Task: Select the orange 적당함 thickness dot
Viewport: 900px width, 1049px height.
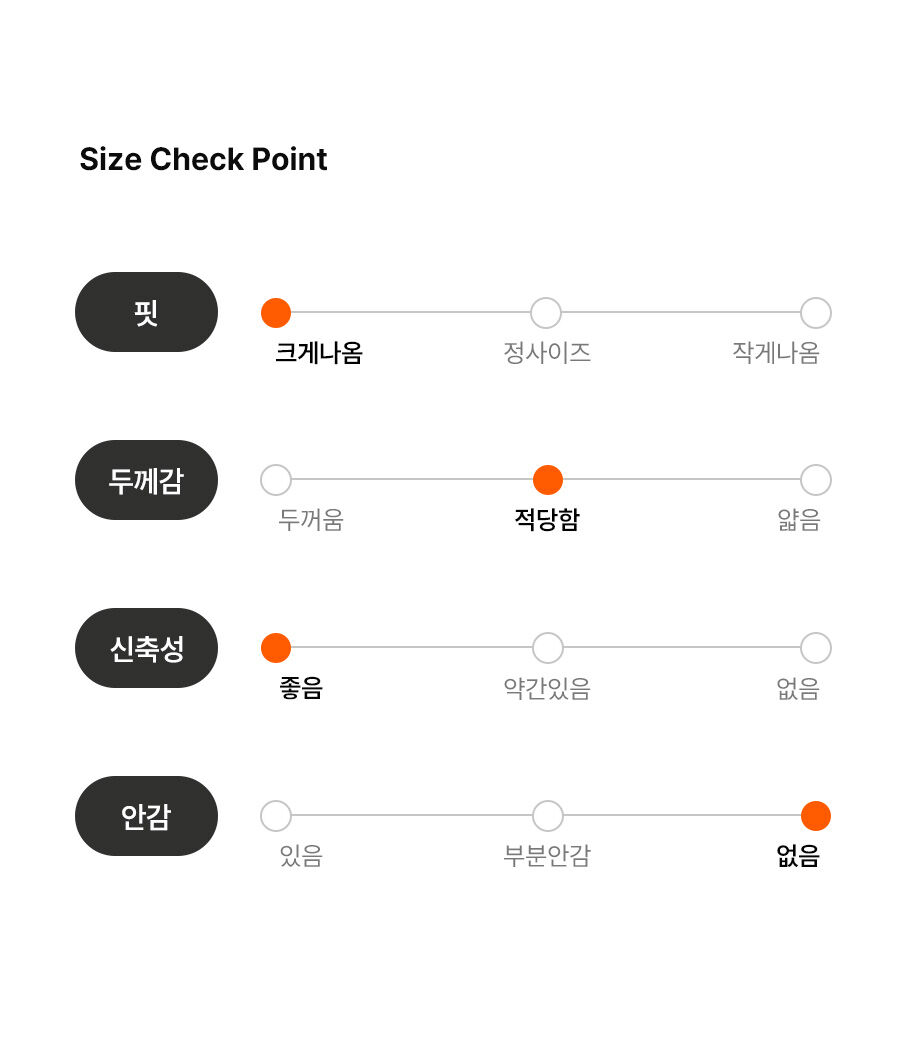Action: 548,480
